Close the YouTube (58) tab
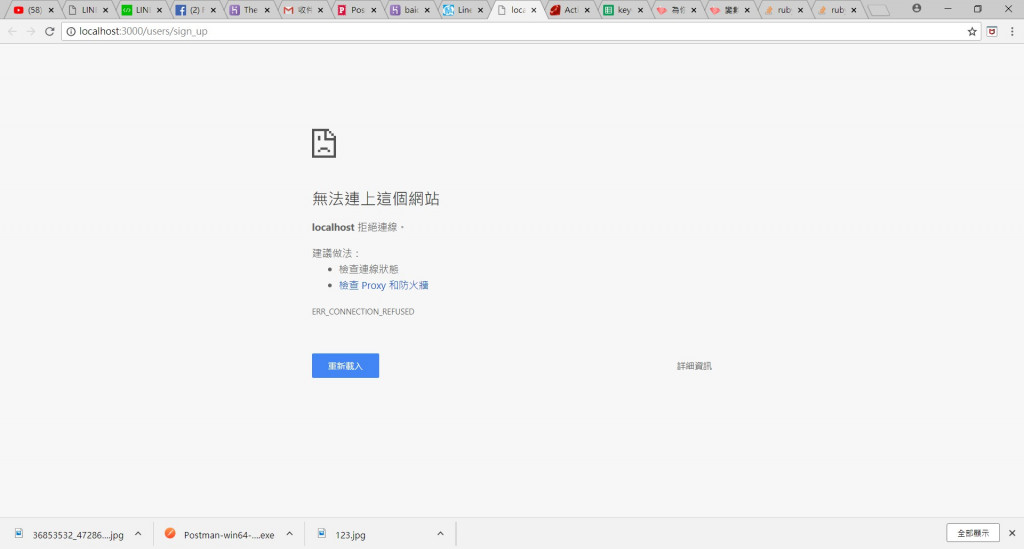1024x549 pixels. [x=51, y=10]
